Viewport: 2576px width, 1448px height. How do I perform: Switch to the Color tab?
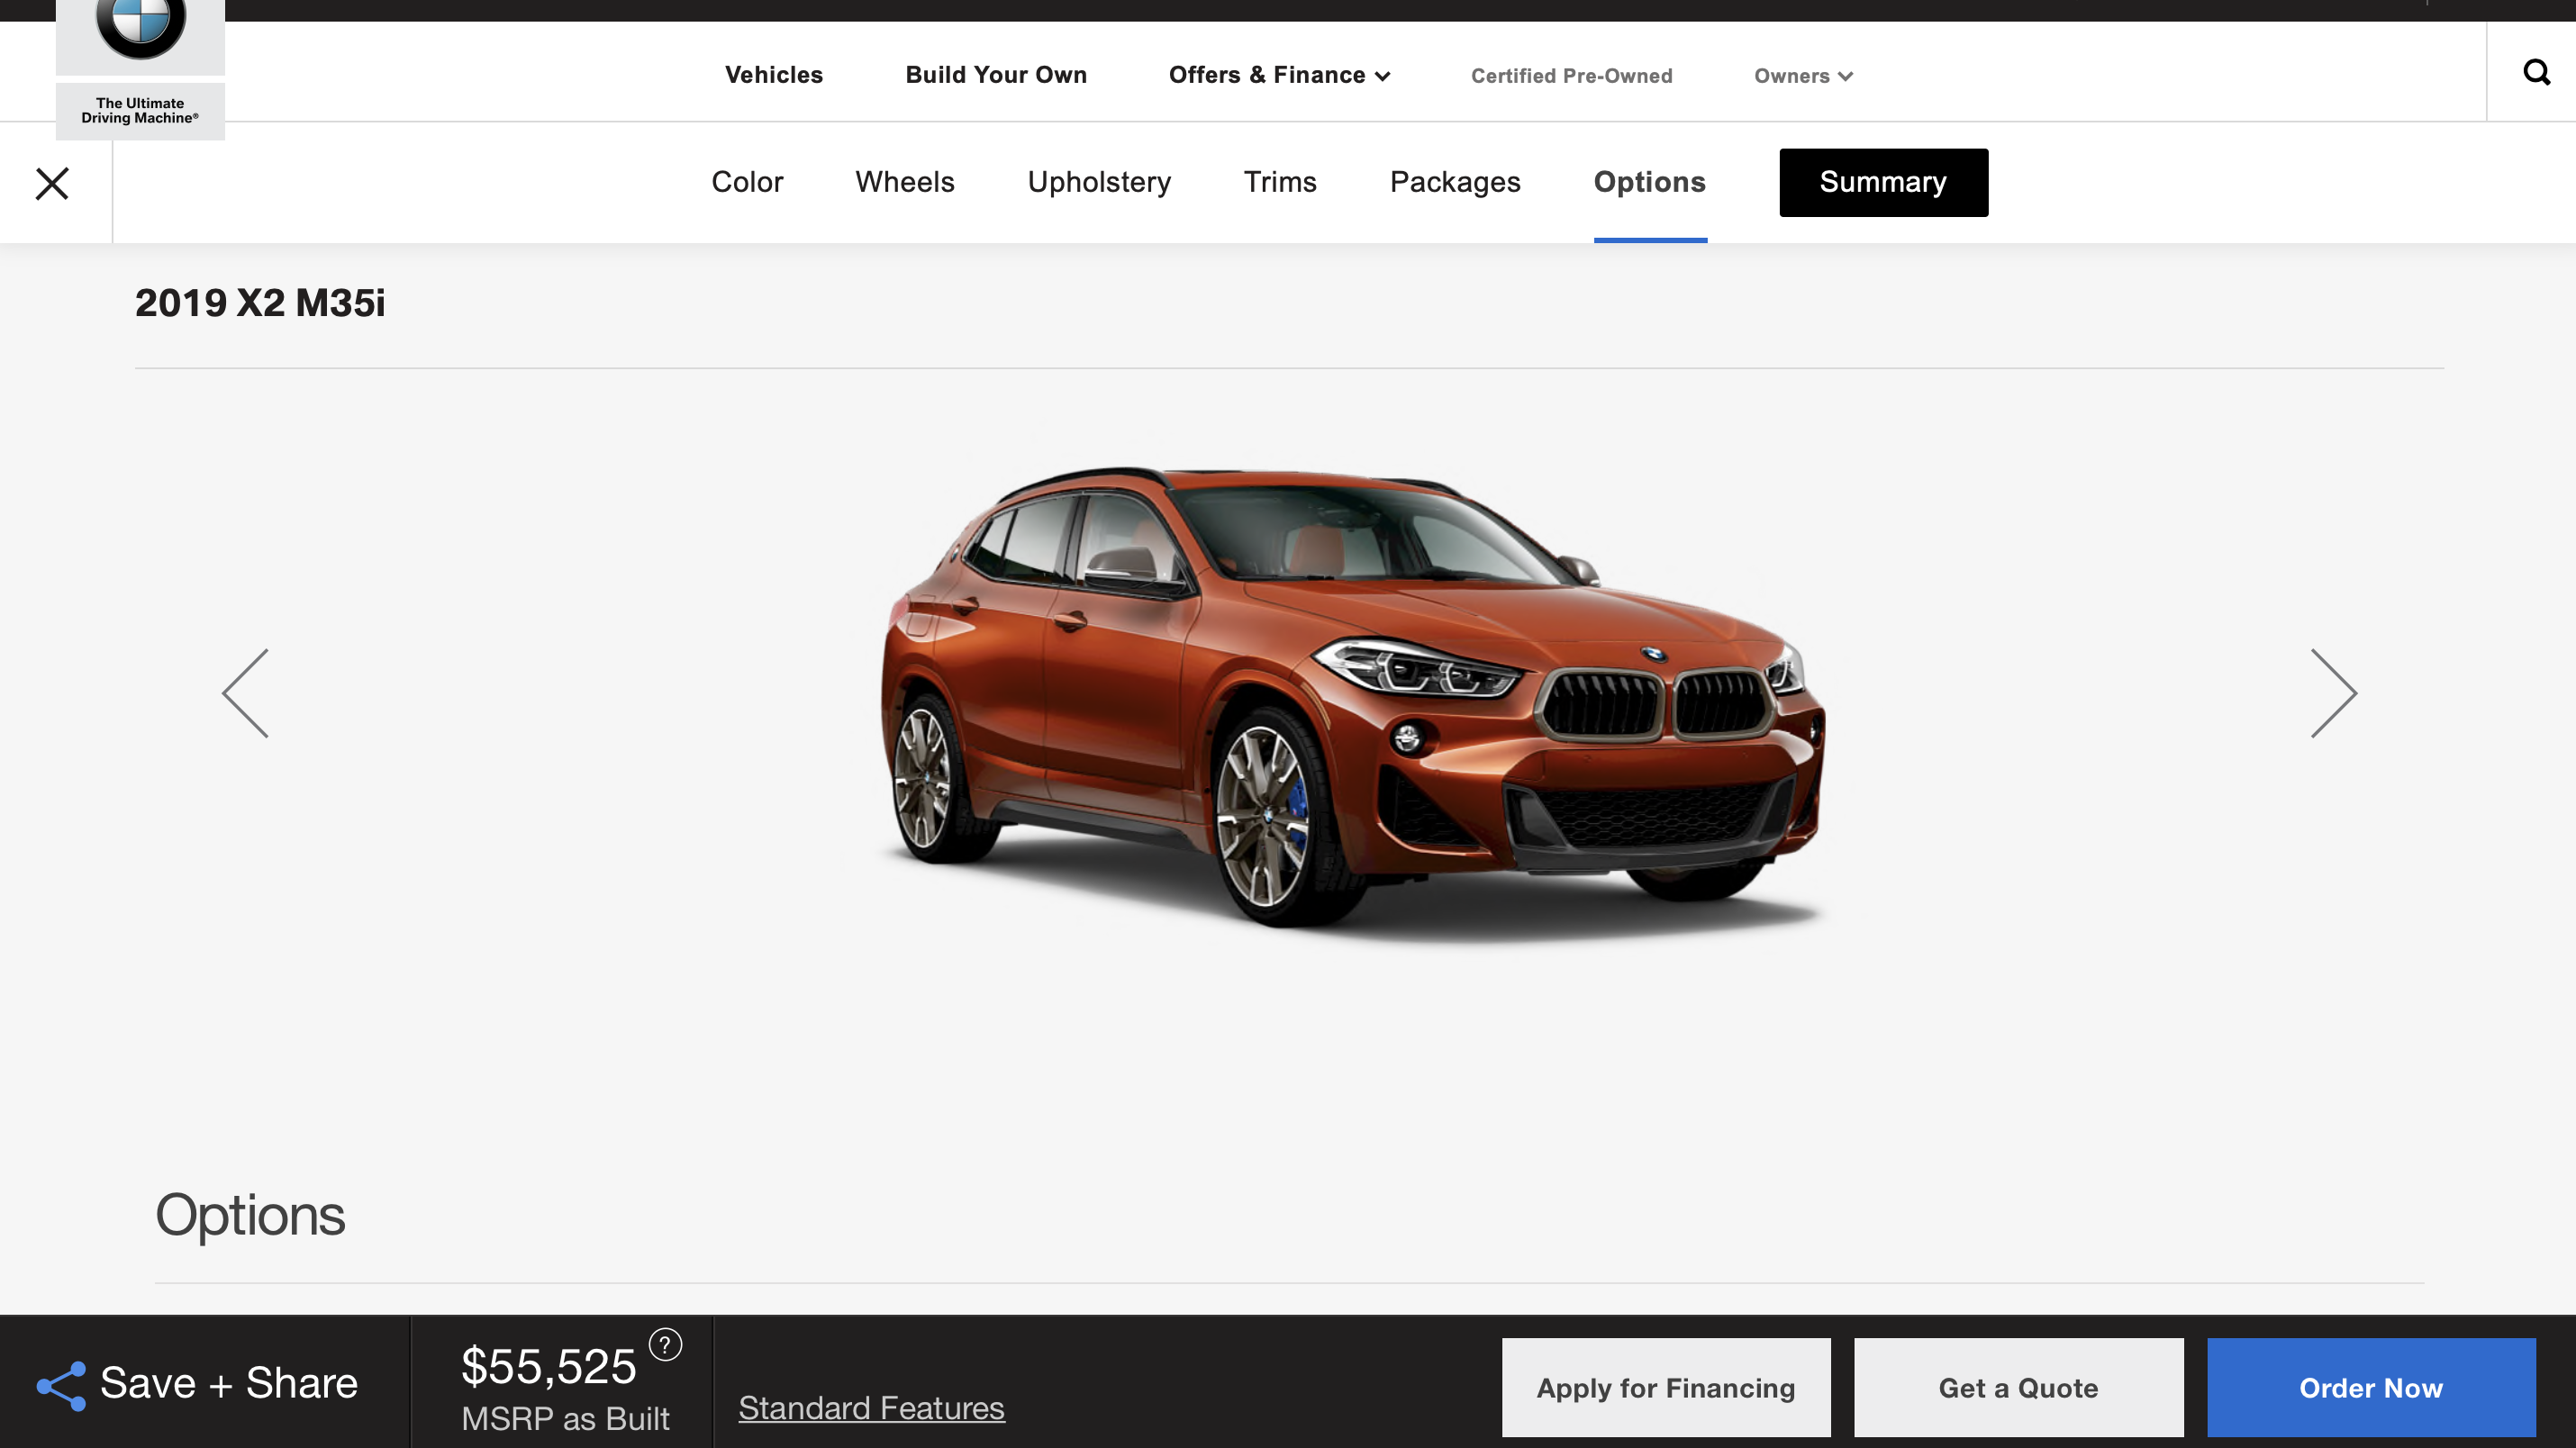coord(747,182)
